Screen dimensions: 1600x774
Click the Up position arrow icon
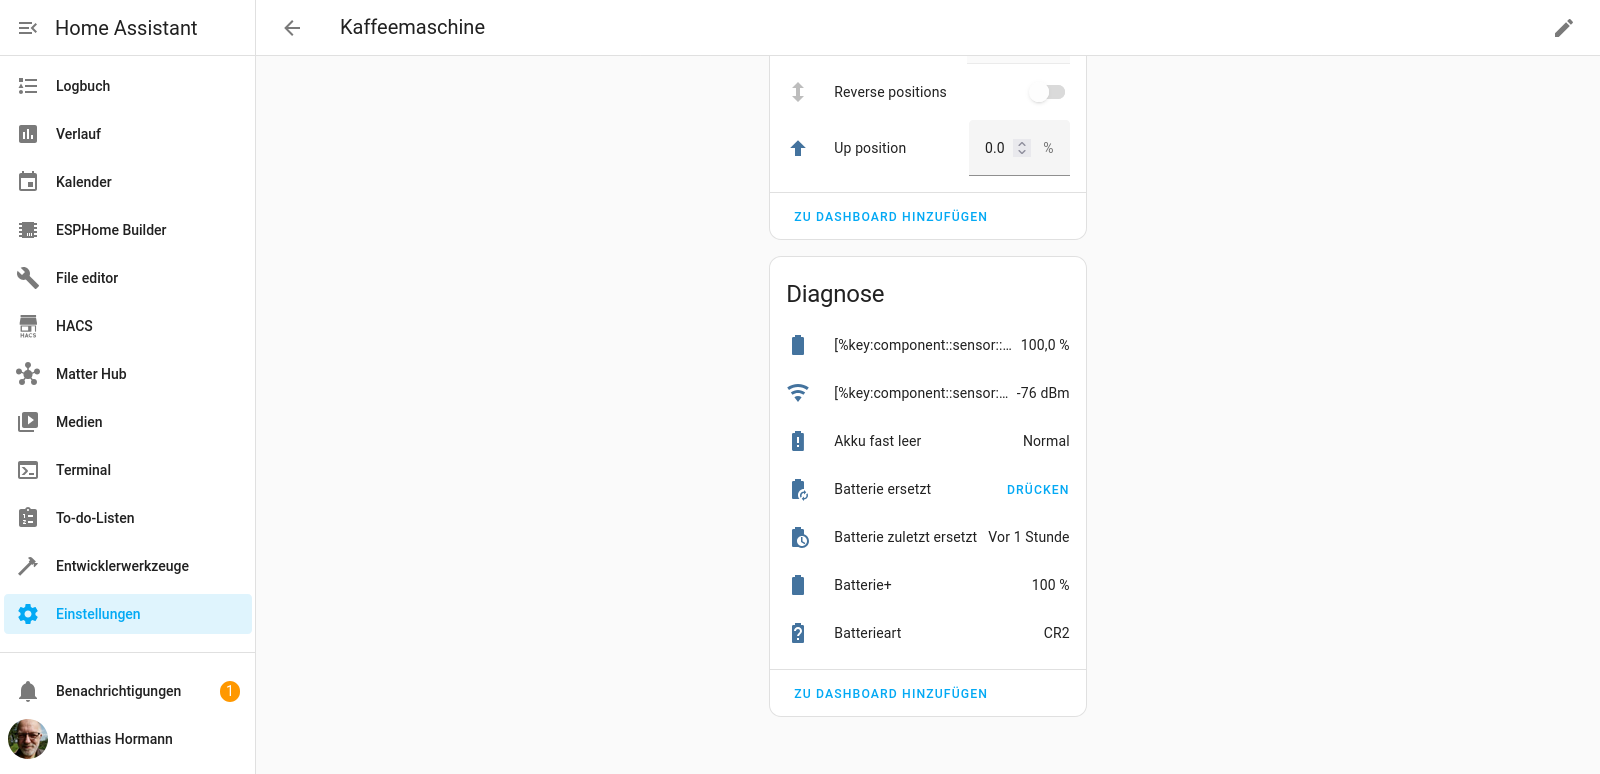pos(798,148)
